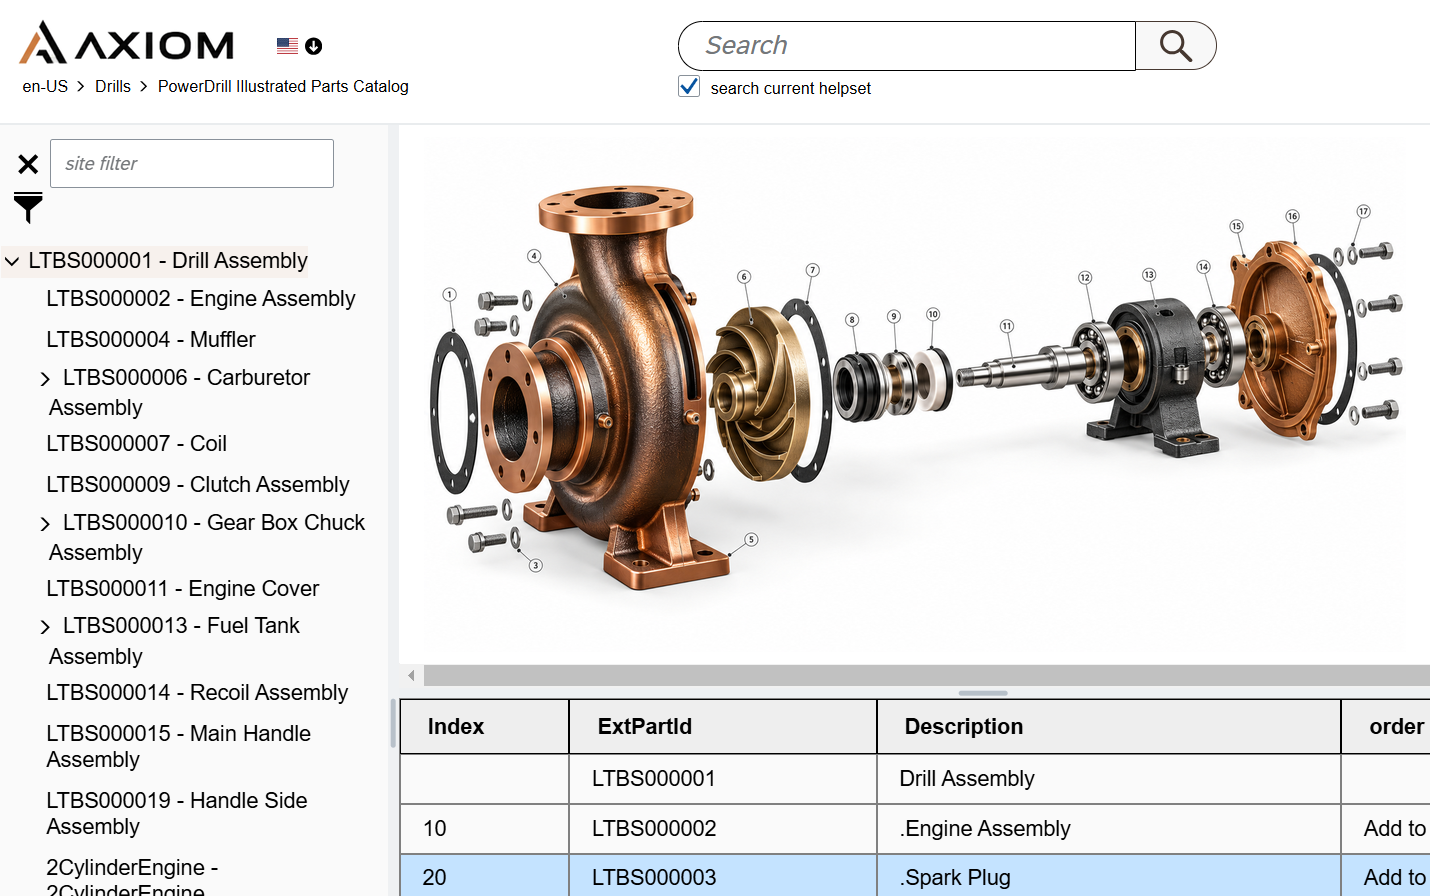1430x896 pixels.
Task: Expand LTBS000010 Gear Box Chuck Assembly
Action: tap(45, 524)
